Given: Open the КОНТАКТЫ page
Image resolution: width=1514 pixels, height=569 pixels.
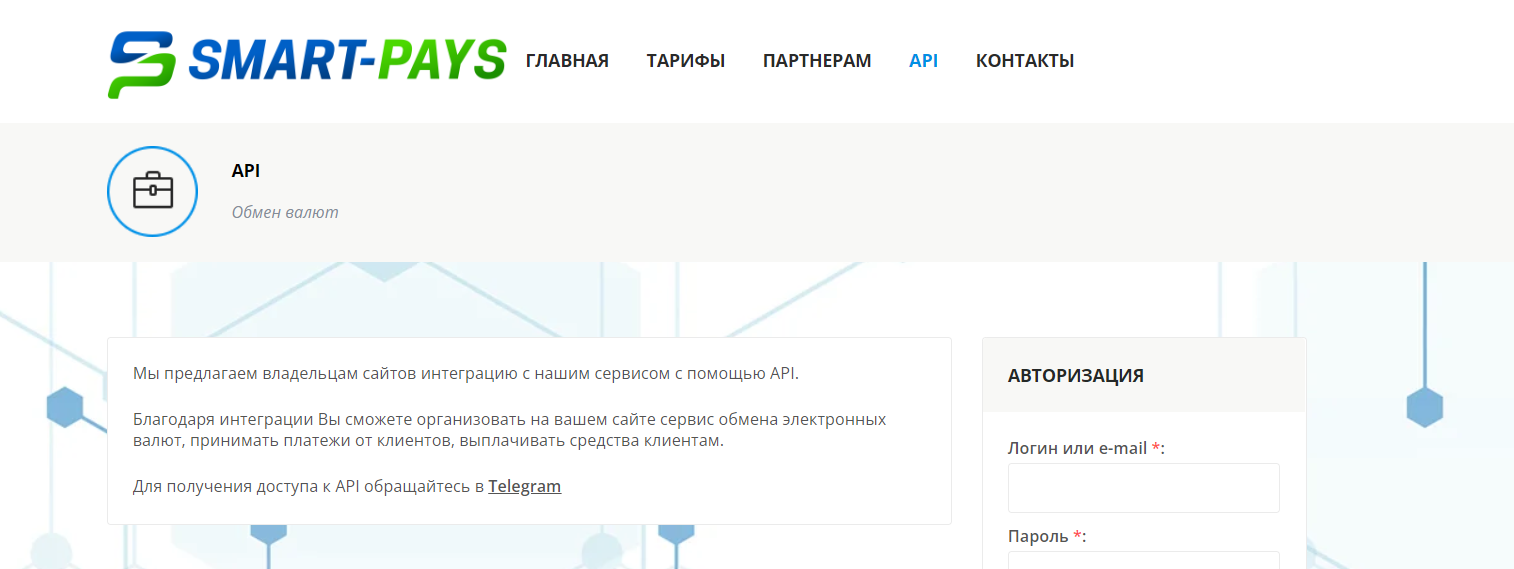Looking at the screenshot, I should pos(1025,61).
